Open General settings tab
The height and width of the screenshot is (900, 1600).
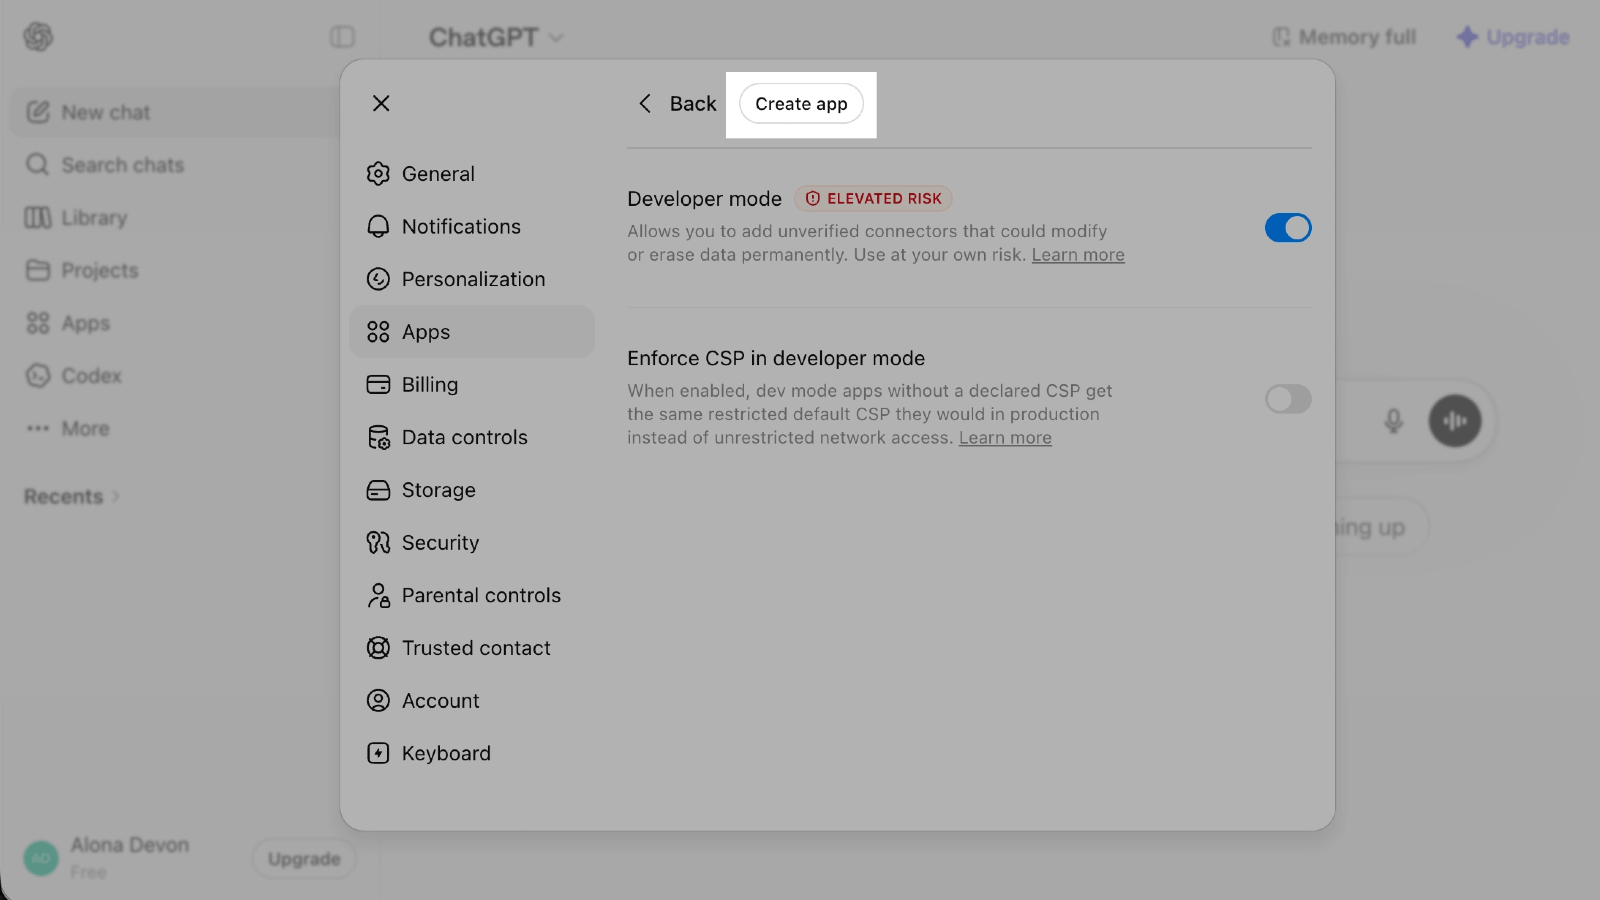pos(472,174)
